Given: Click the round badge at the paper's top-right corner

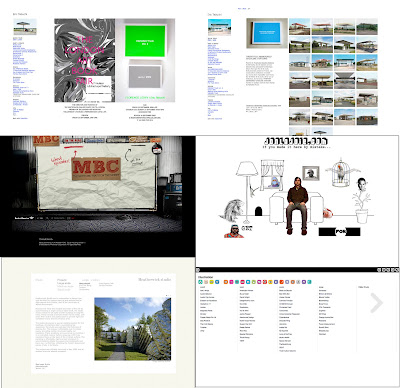Looking at the screenshot, I should point(157,149).
